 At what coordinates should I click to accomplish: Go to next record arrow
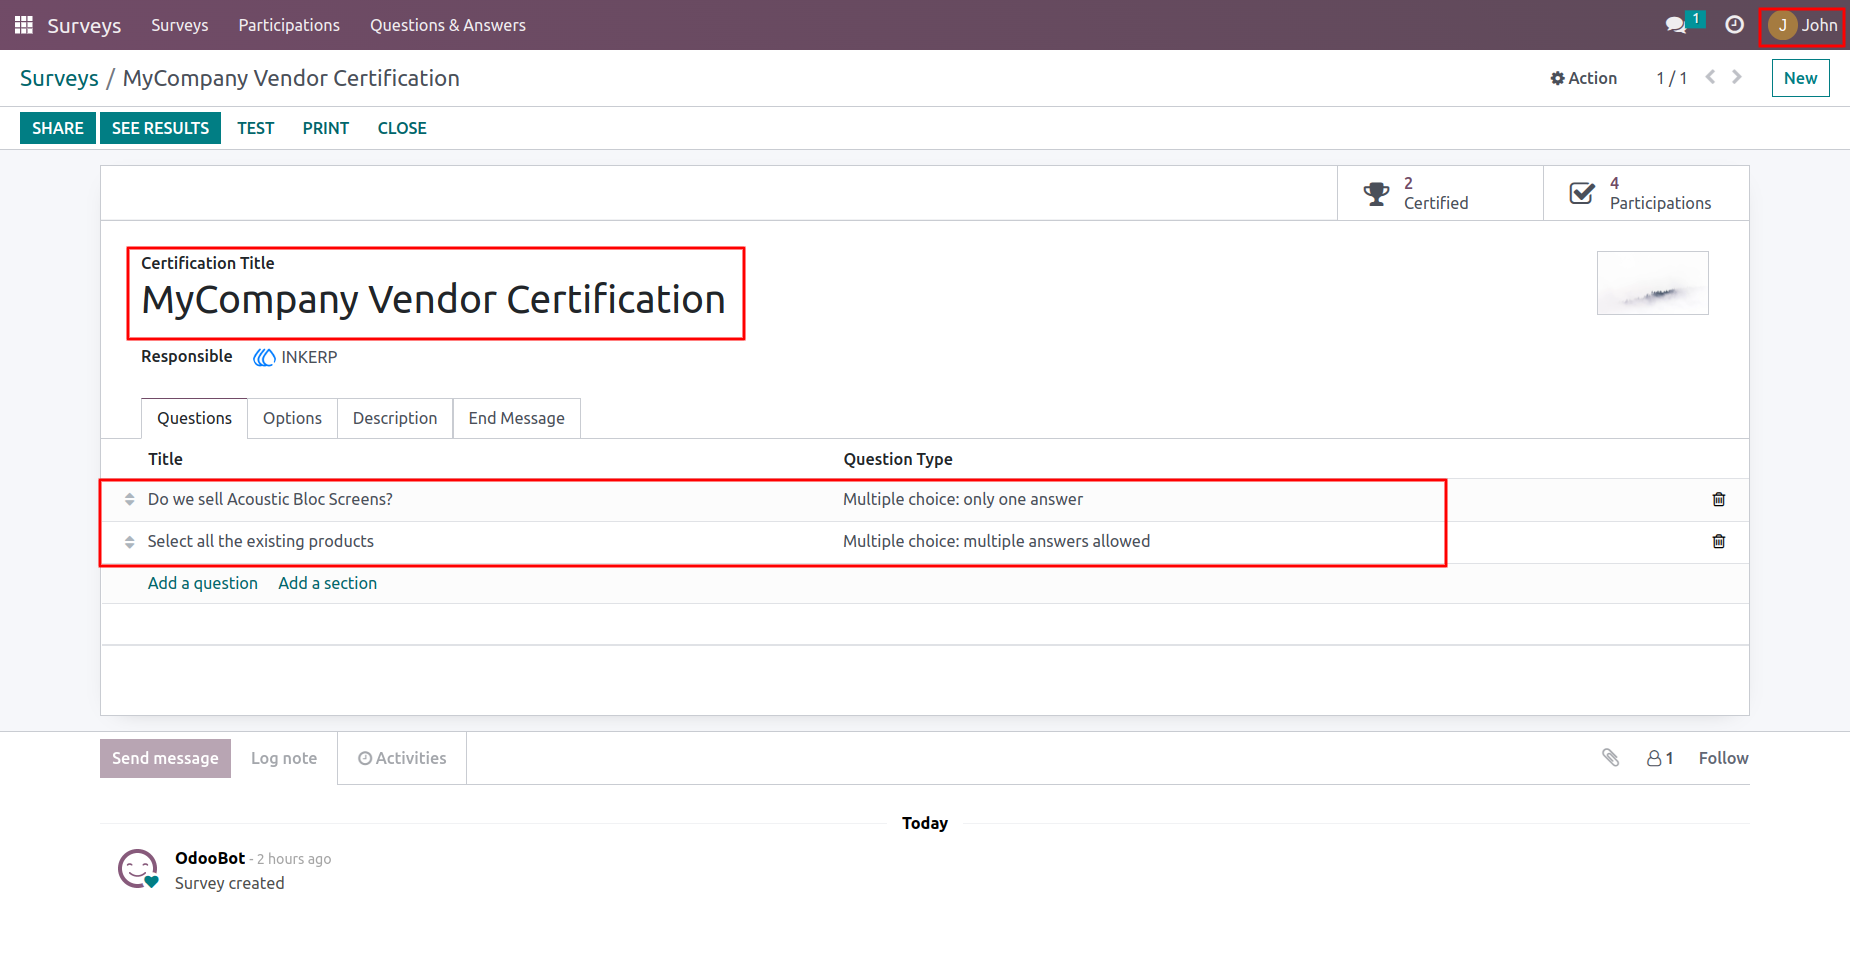[x=1737, y=77]
